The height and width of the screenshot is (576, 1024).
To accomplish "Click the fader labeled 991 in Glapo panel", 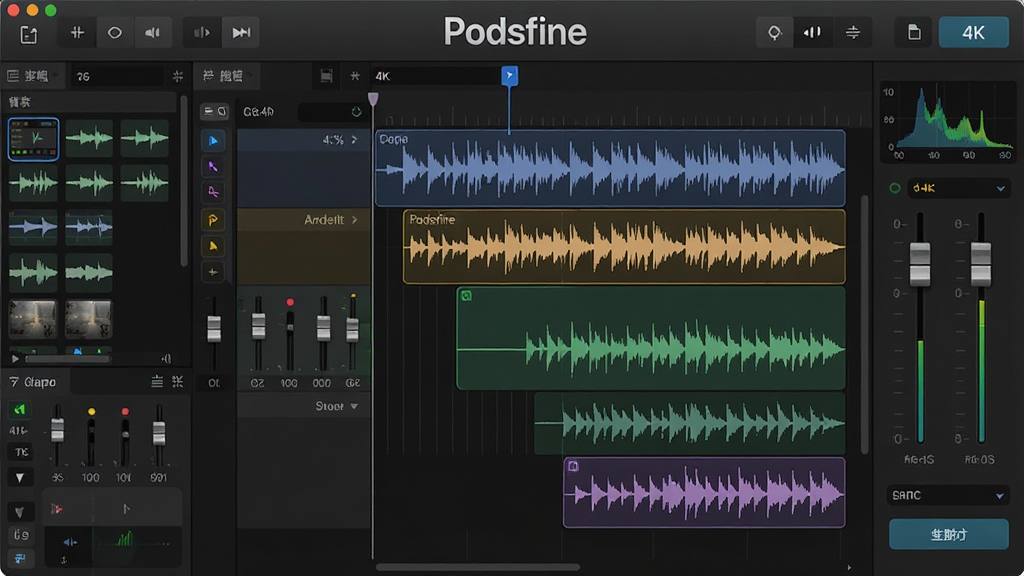I will tap(159, 432).
